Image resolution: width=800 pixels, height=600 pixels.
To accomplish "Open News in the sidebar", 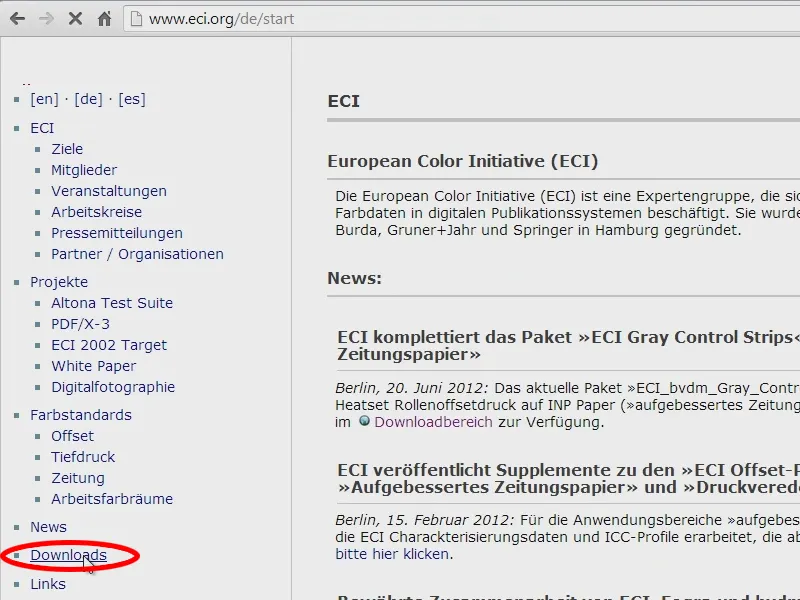I will click(48, 527).
